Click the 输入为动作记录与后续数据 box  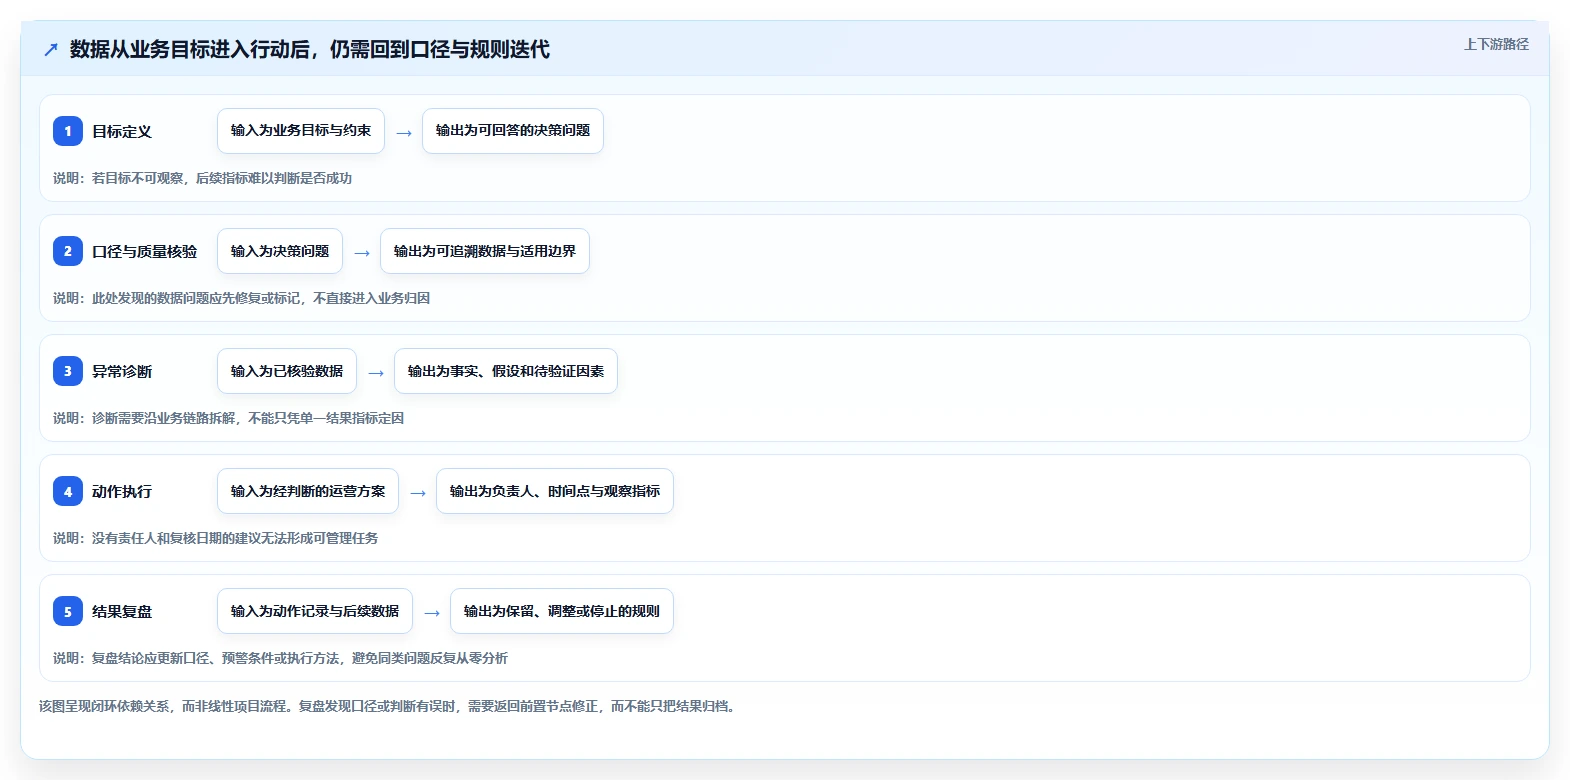click(x=315, y=611)
